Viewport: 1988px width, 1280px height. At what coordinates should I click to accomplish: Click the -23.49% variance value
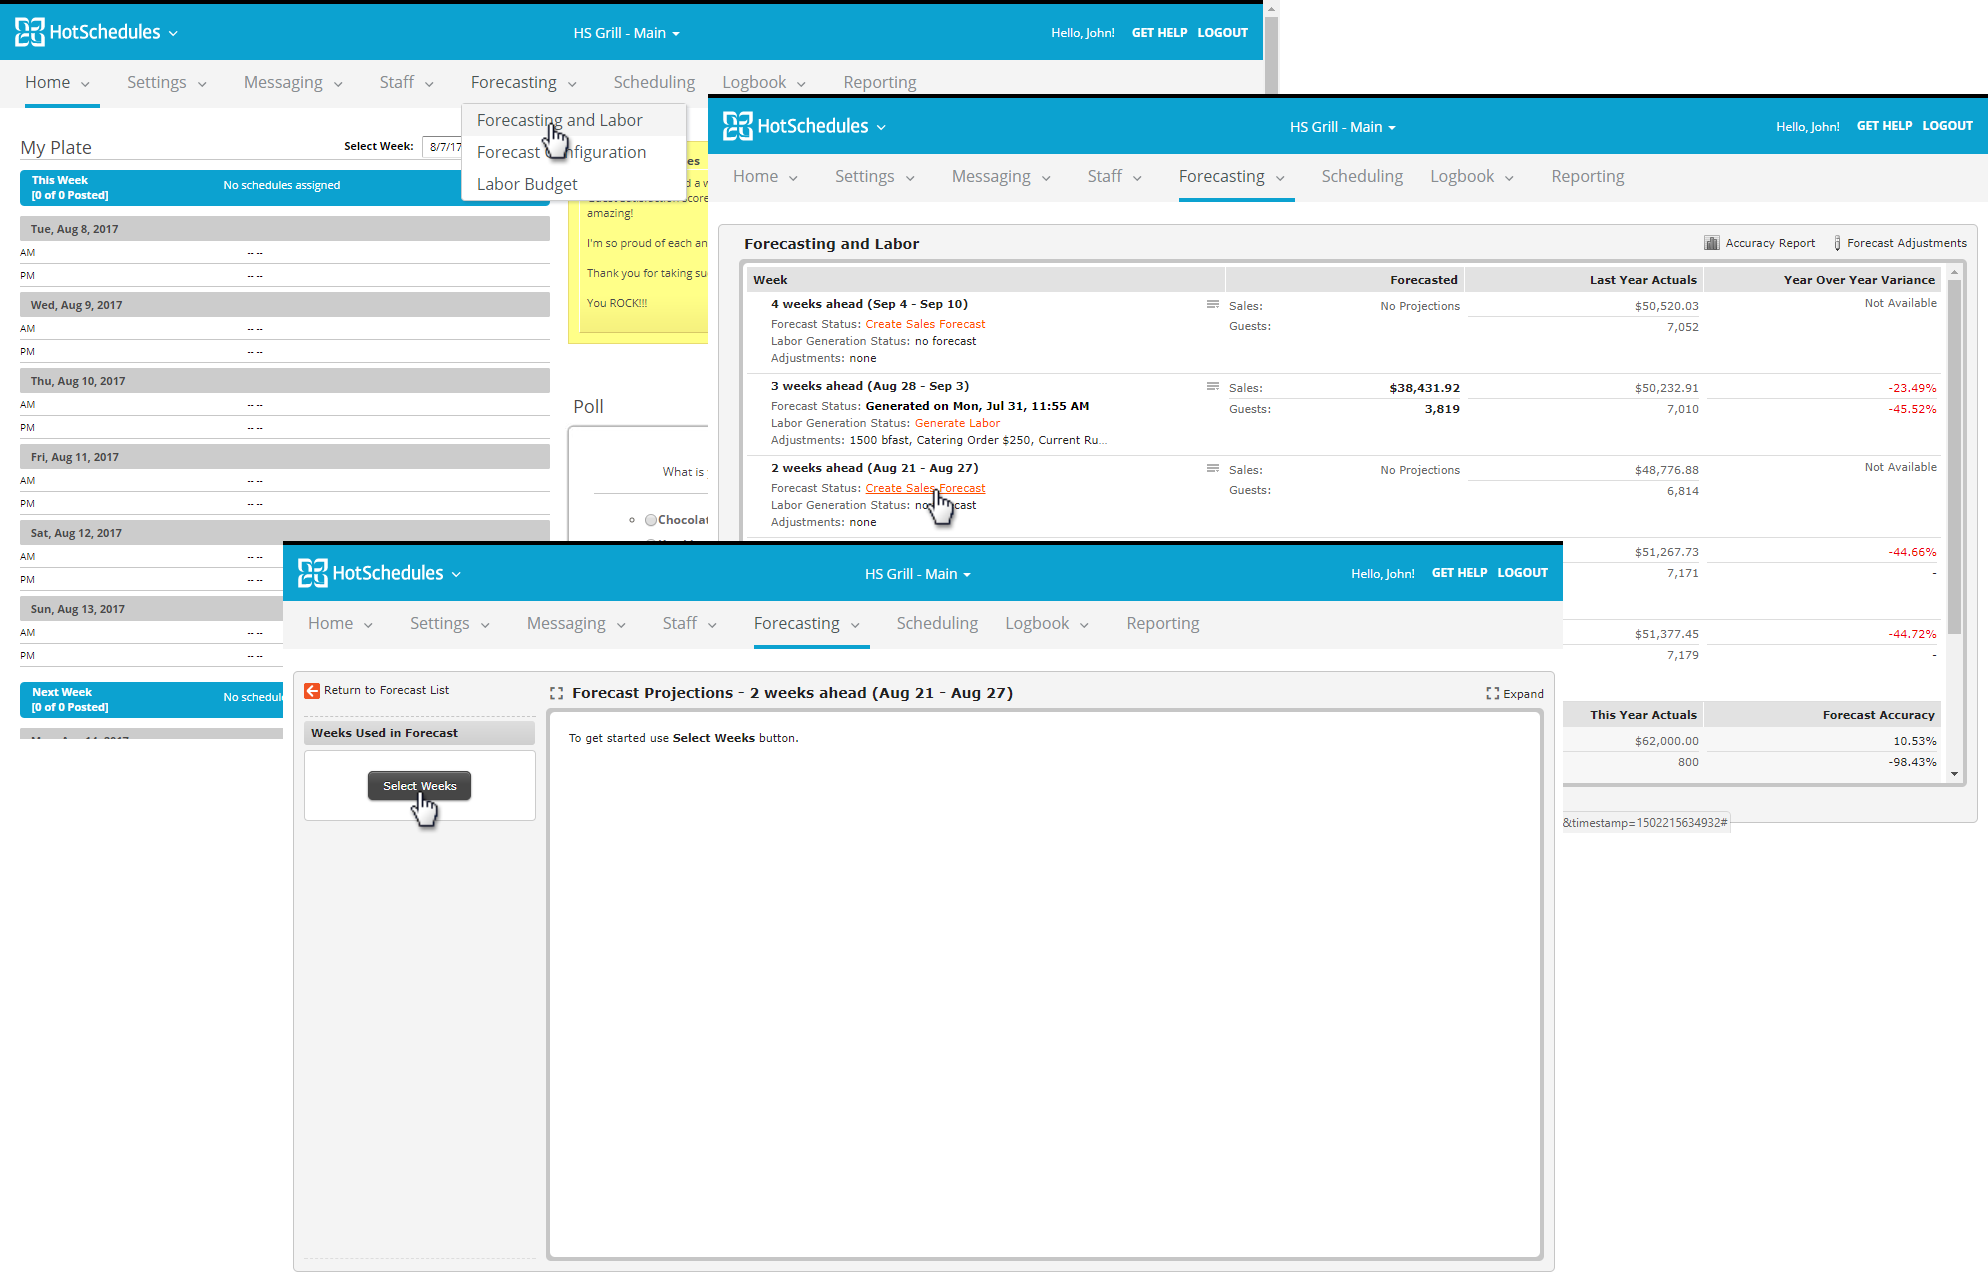[1911, 388]
